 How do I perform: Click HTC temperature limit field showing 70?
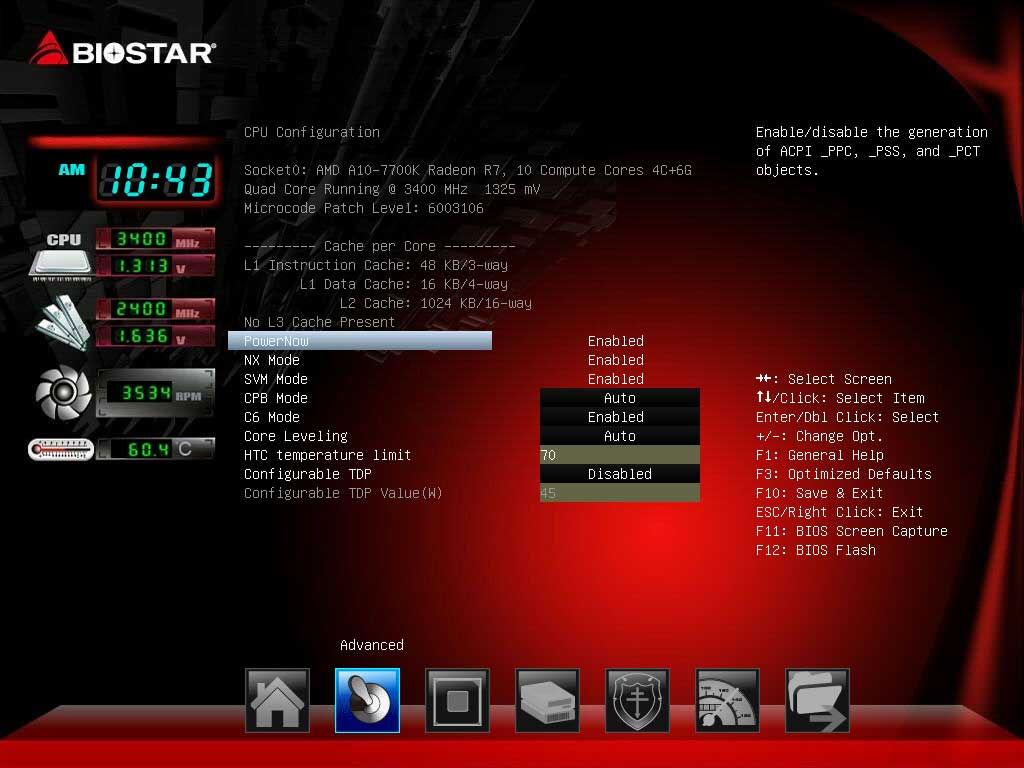[x=620, y=455]
